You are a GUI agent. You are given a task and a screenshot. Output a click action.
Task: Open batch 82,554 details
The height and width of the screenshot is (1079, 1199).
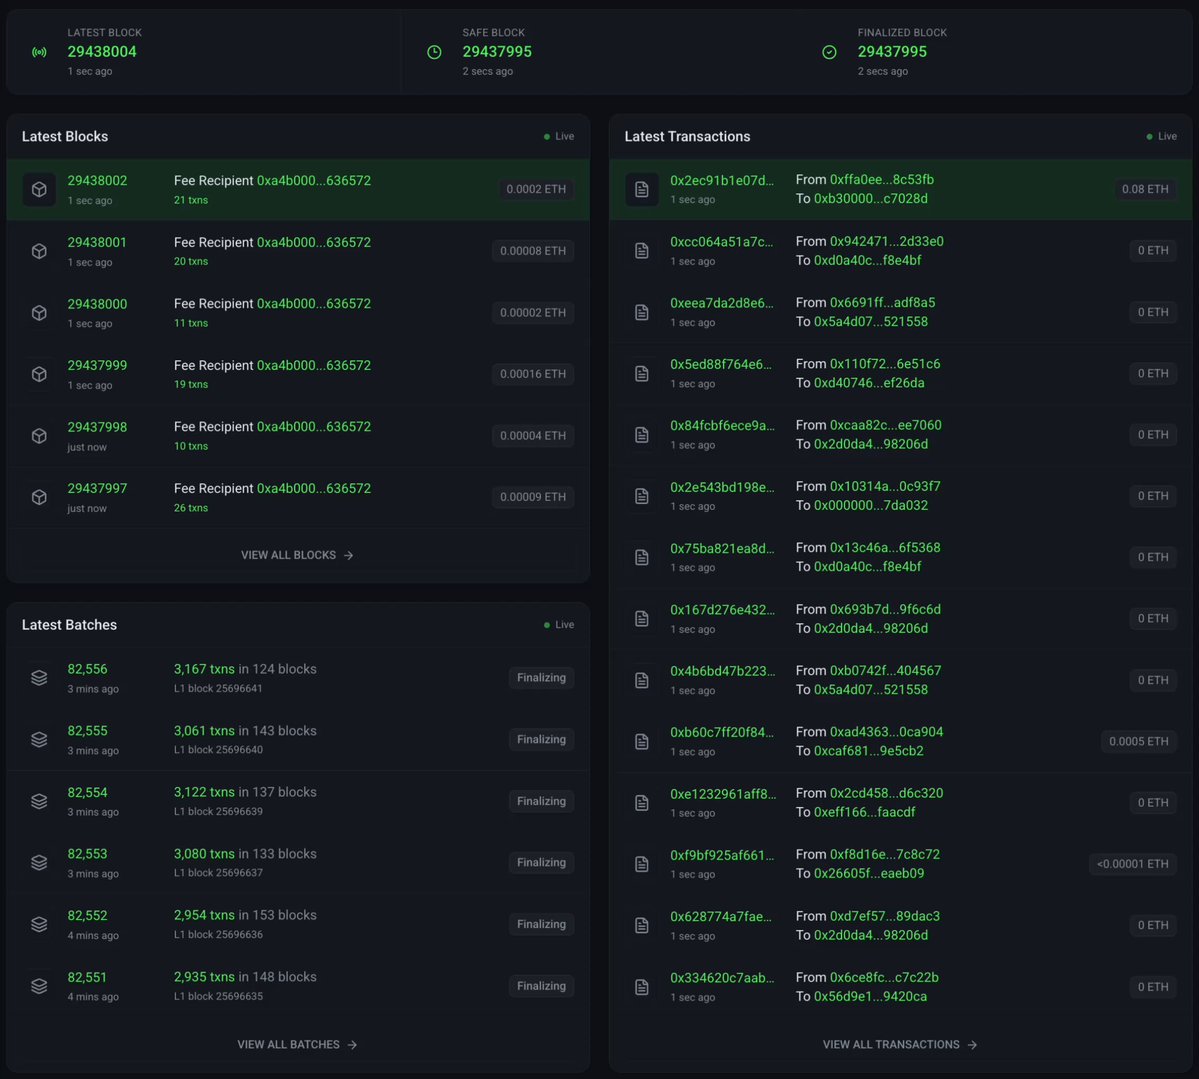87,792
